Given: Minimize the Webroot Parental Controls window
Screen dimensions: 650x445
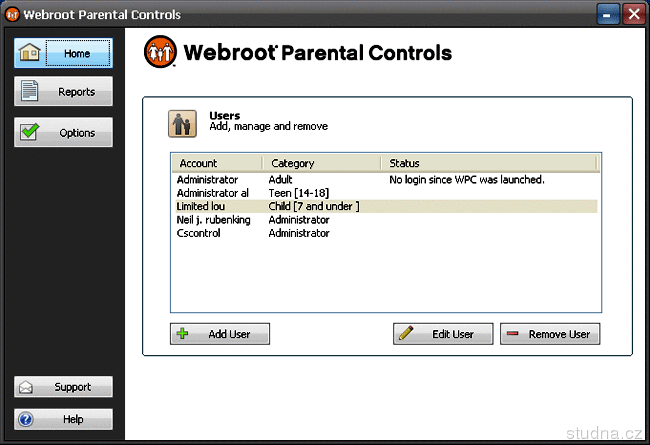Looking at the screenshot, I should (608, 14).
